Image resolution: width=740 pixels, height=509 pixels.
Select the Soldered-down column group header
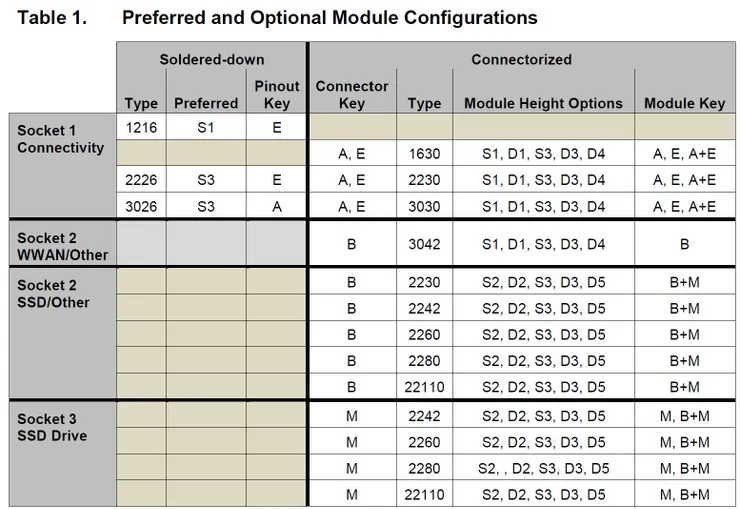pyautogui.click(x=212, y=59)
